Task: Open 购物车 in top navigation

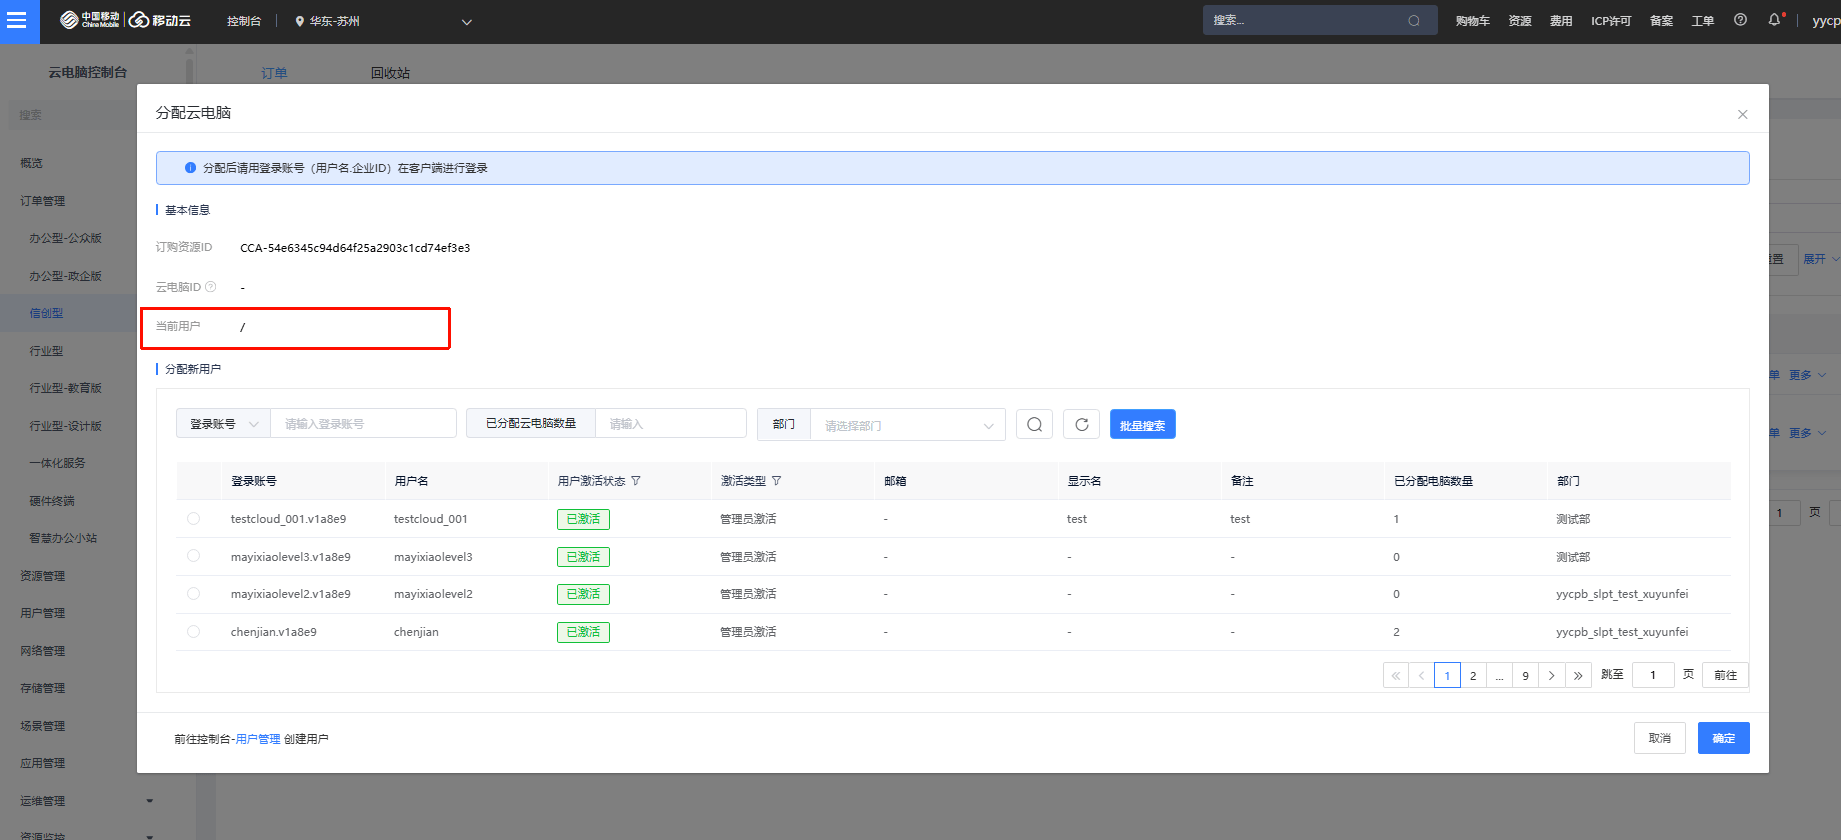Action: pos(1472,21)
